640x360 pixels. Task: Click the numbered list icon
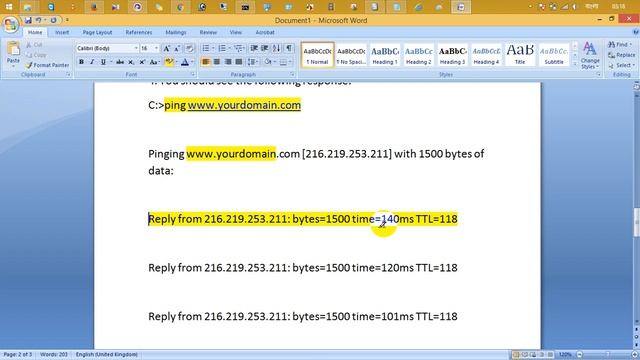pyautogui.click(x=222, y=49)
